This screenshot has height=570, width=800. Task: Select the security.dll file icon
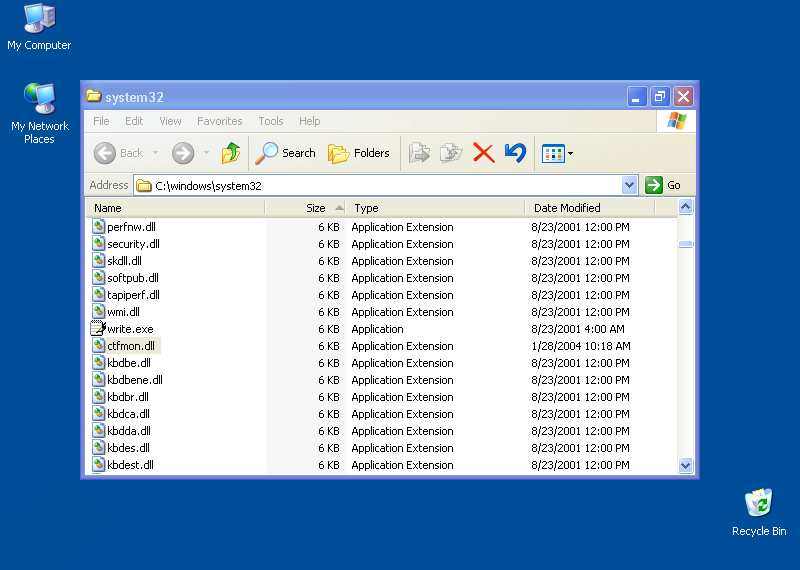click(x=98, y=243)
